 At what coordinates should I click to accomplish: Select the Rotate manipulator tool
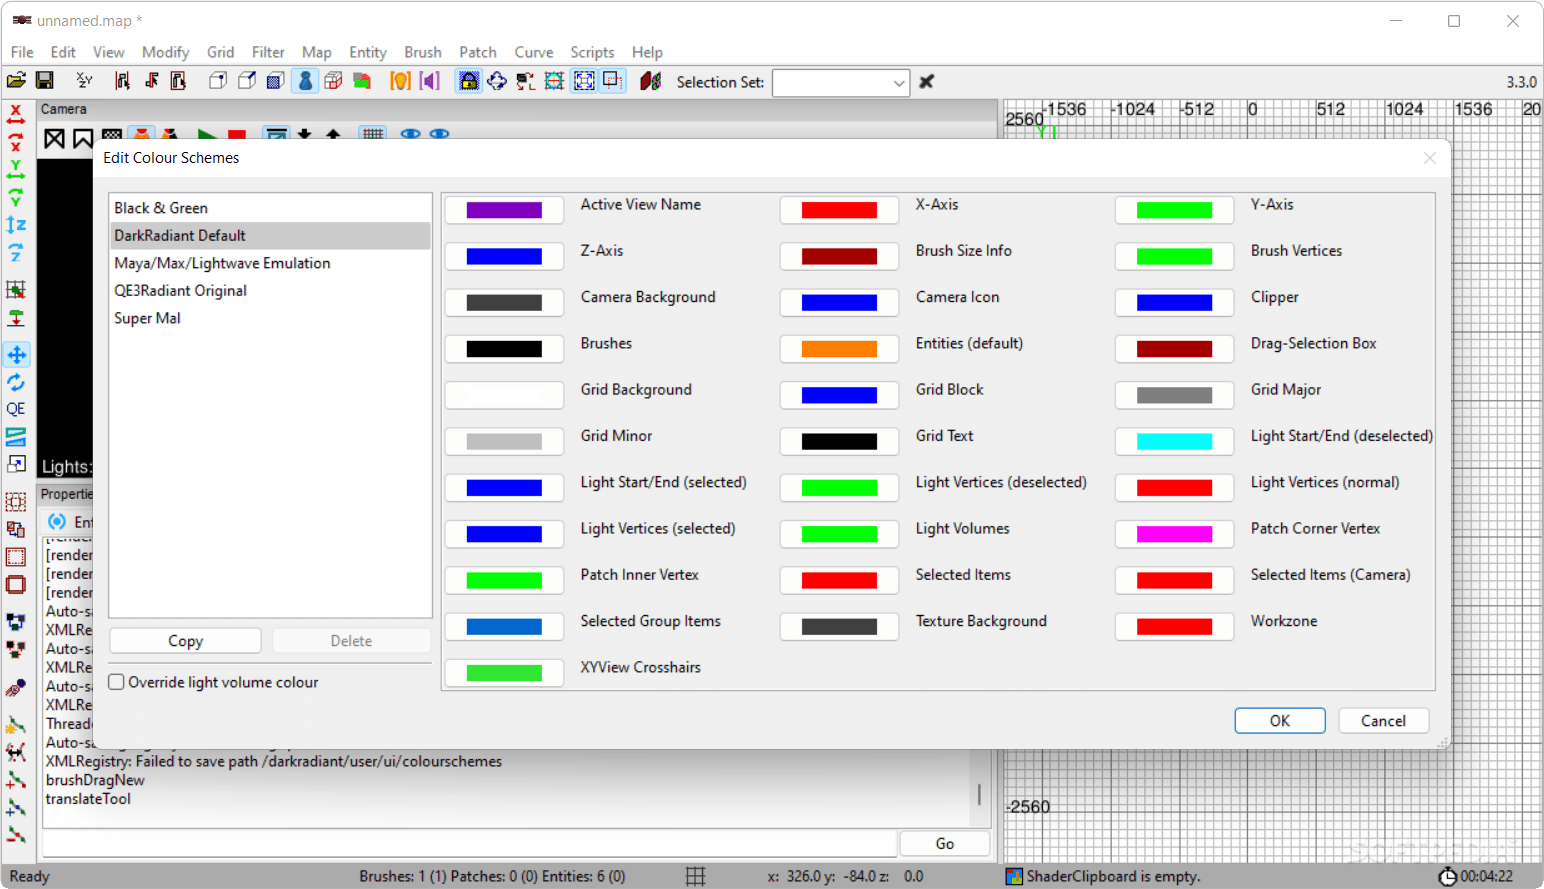click(x=16, y=382)
